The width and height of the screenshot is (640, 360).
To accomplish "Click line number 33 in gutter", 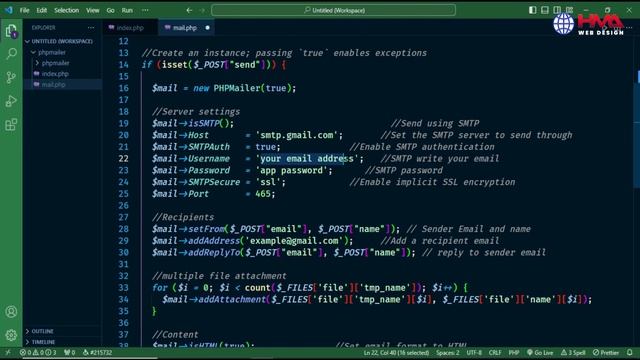I will pos(123,287).
